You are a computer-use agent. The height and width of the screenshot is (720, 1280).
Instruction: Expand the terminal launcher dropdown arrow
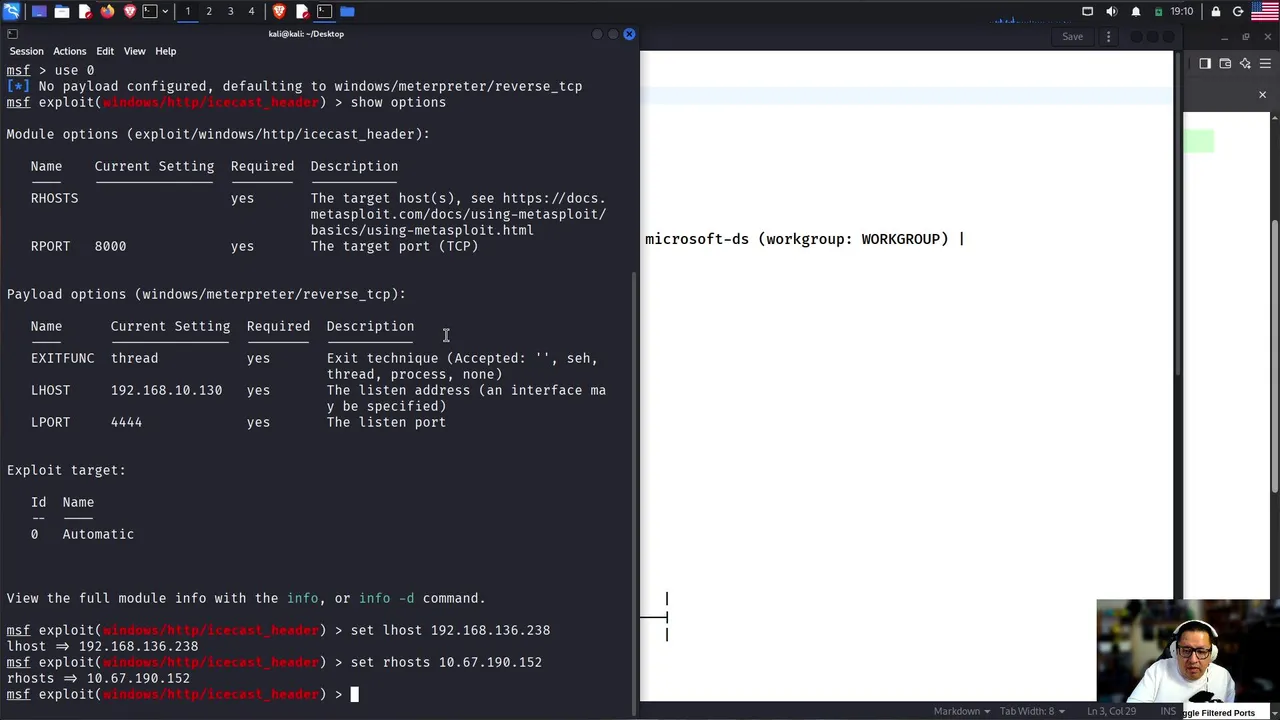(165, 11)
